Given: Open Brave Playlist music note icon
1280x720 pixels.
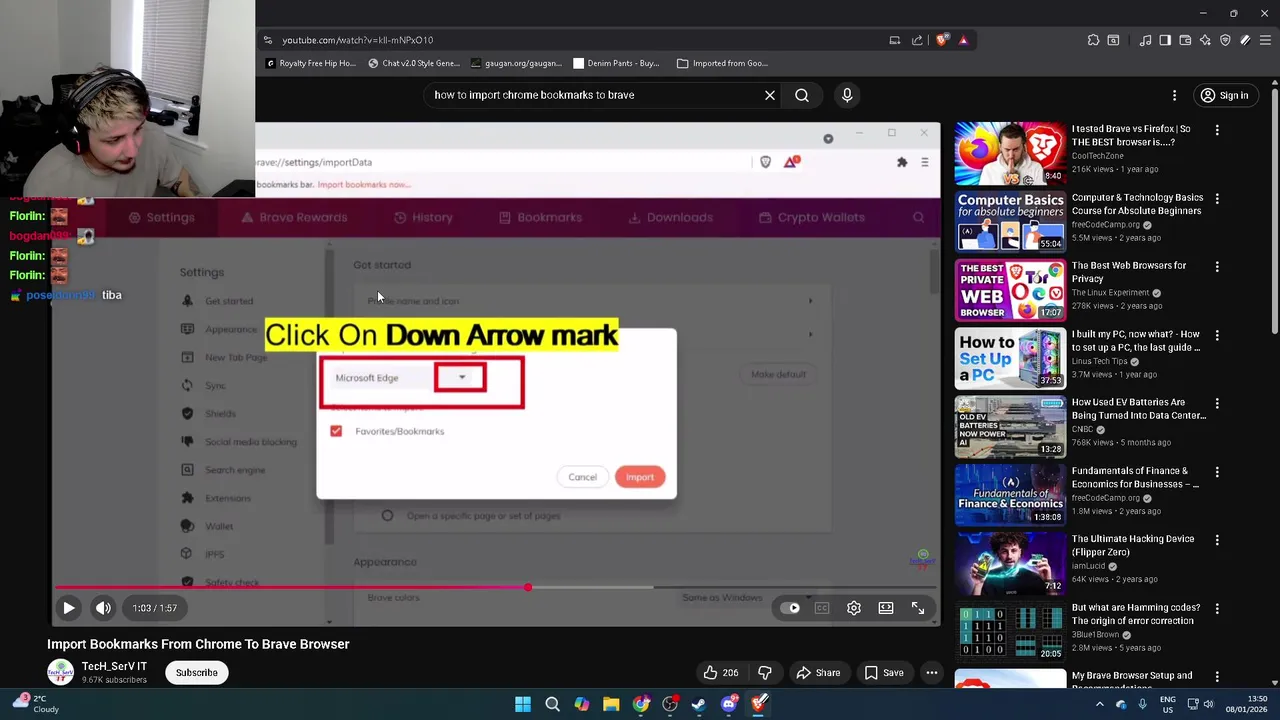Looking at the screenshot, I should [1145, 40].
